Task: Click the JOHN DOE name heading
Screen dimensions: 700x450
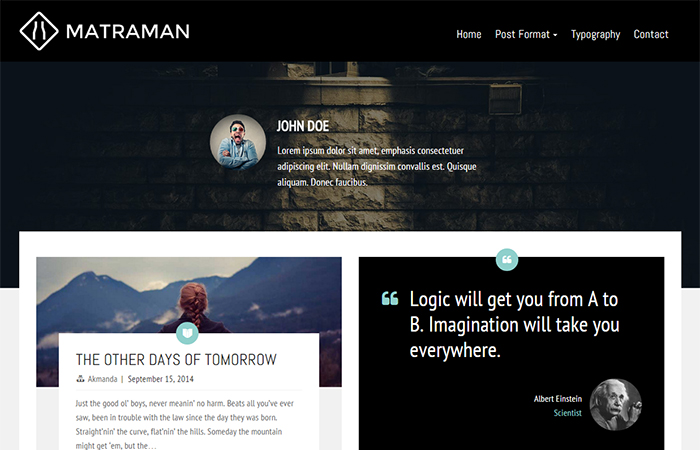Action: [x=303, y=126]
